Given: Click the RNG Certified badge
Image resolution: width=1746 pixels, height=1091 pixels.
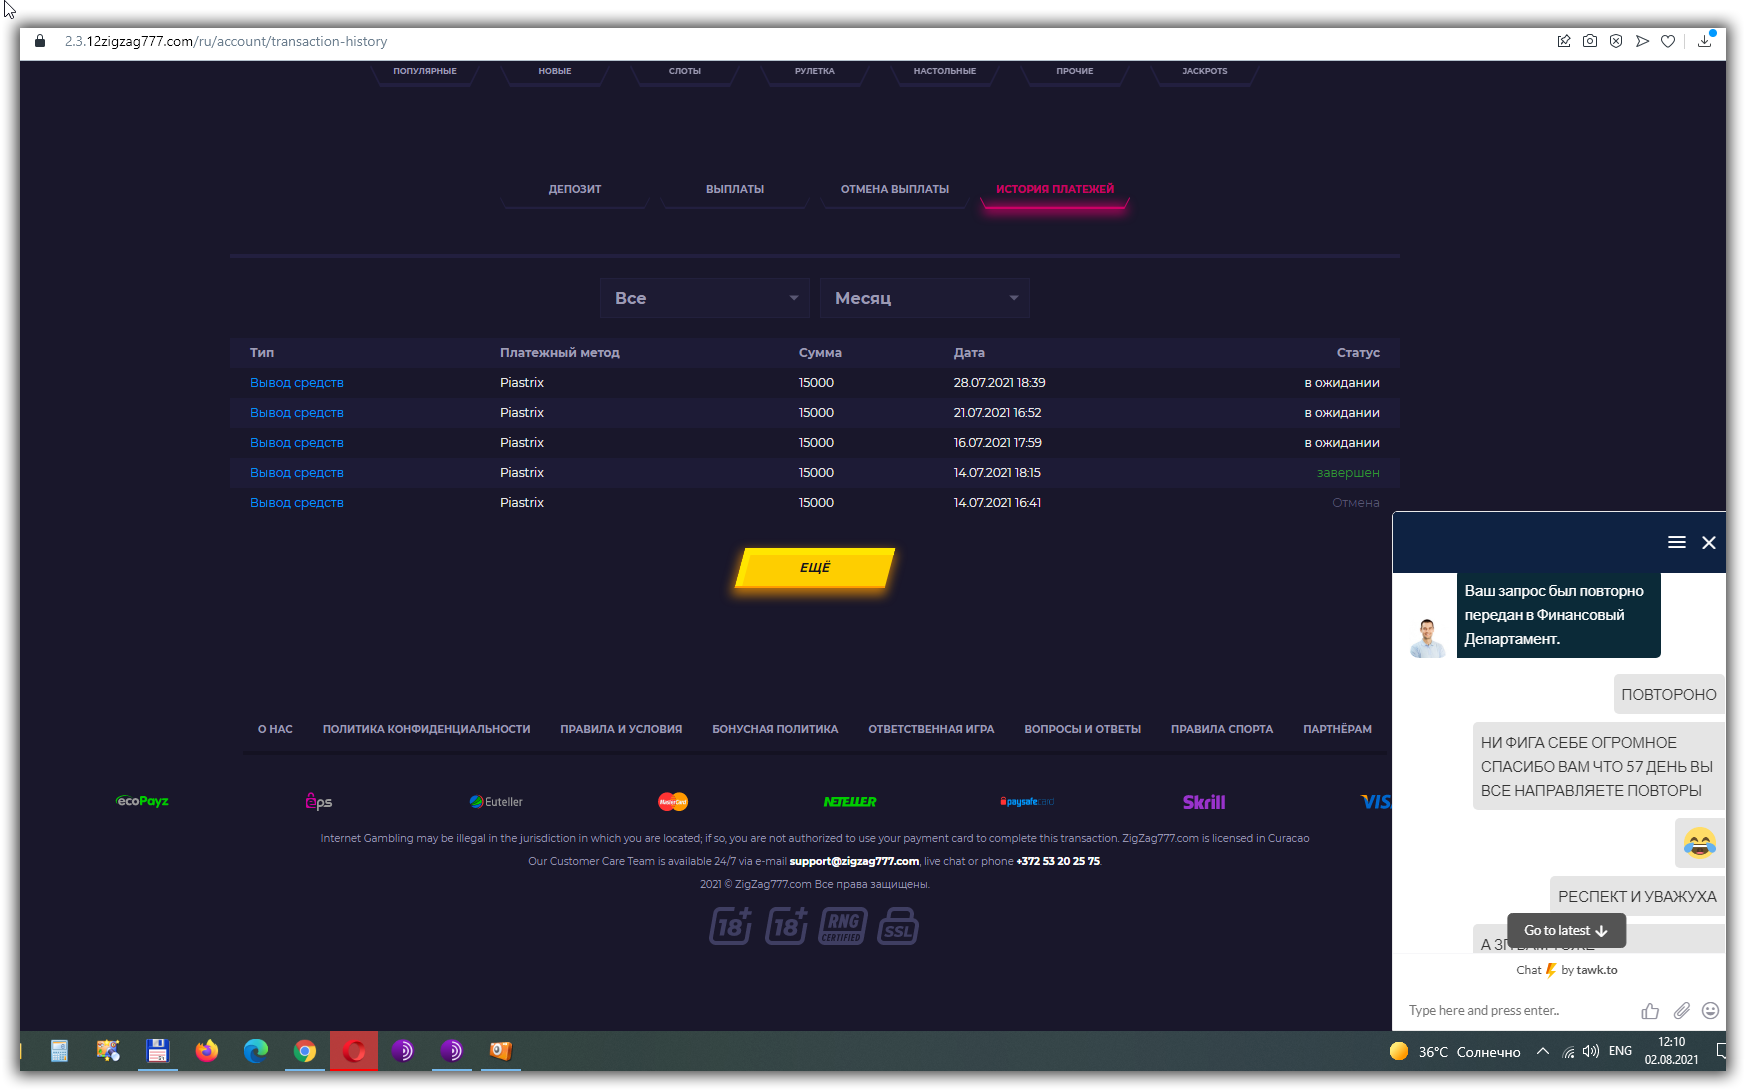Looking at the screenshot, I should click(x=842, y=926).
